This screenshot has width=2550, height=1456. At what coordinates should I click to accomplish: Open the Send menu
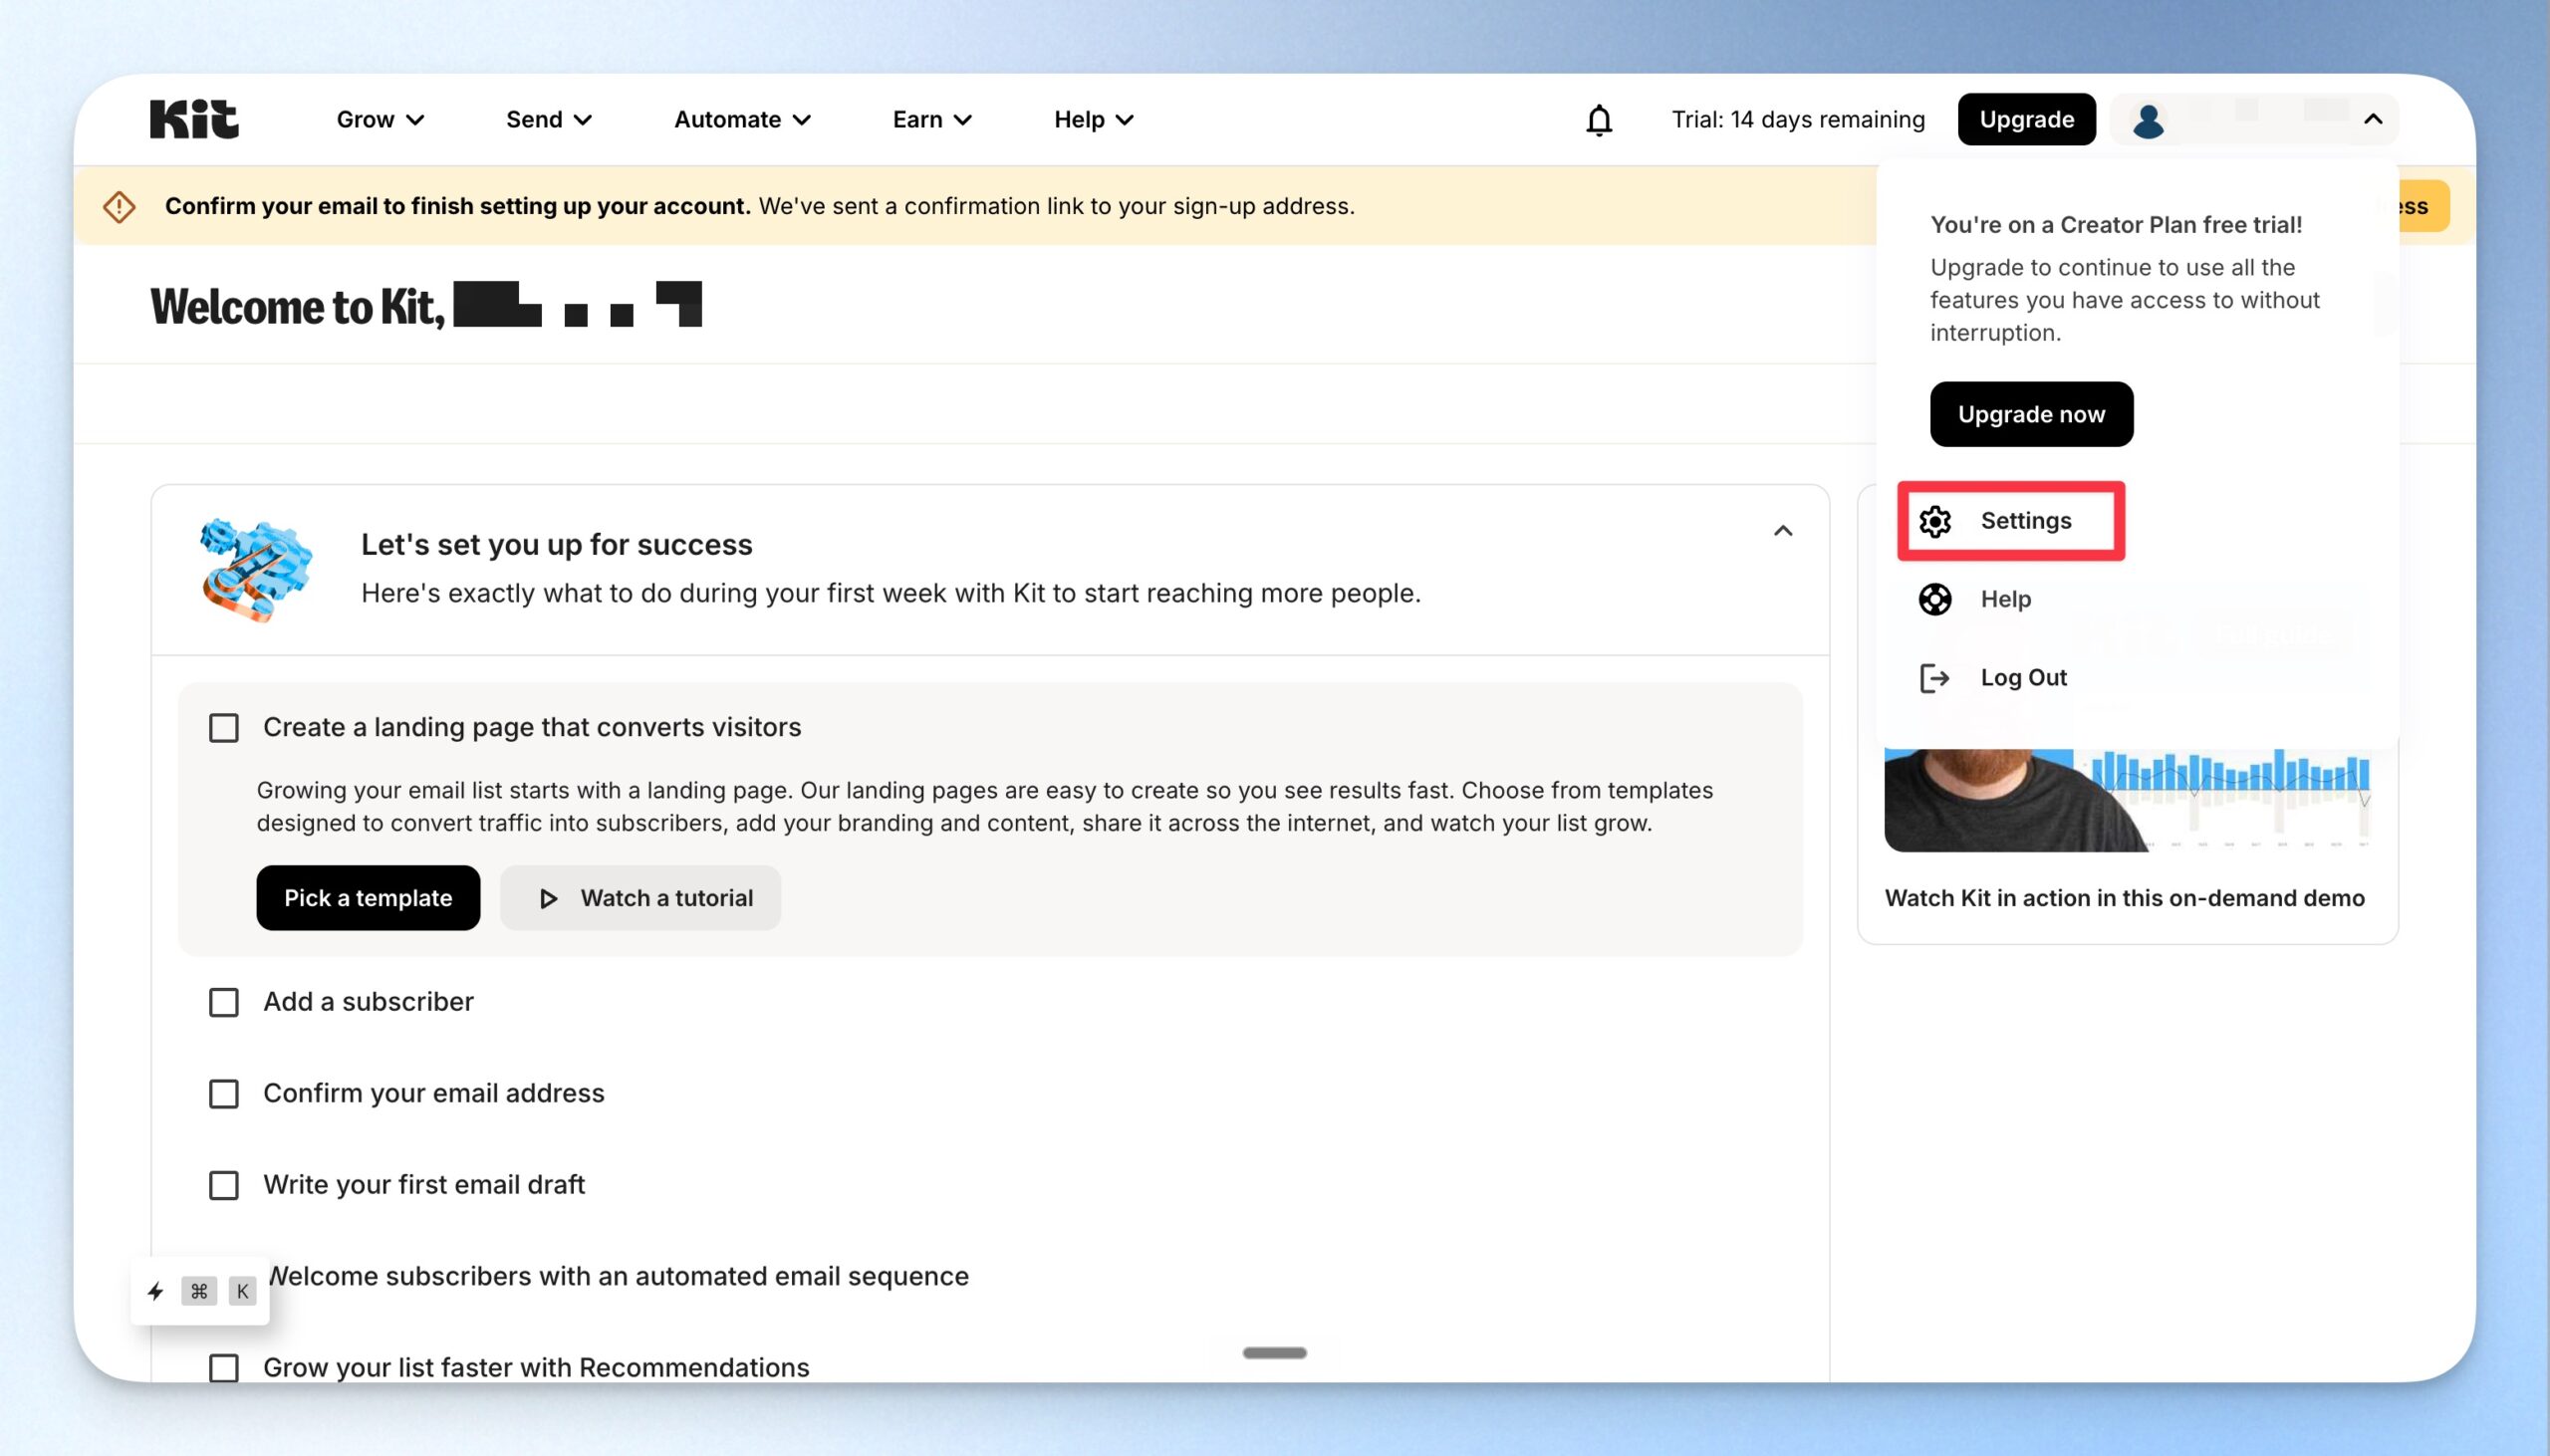549,120
